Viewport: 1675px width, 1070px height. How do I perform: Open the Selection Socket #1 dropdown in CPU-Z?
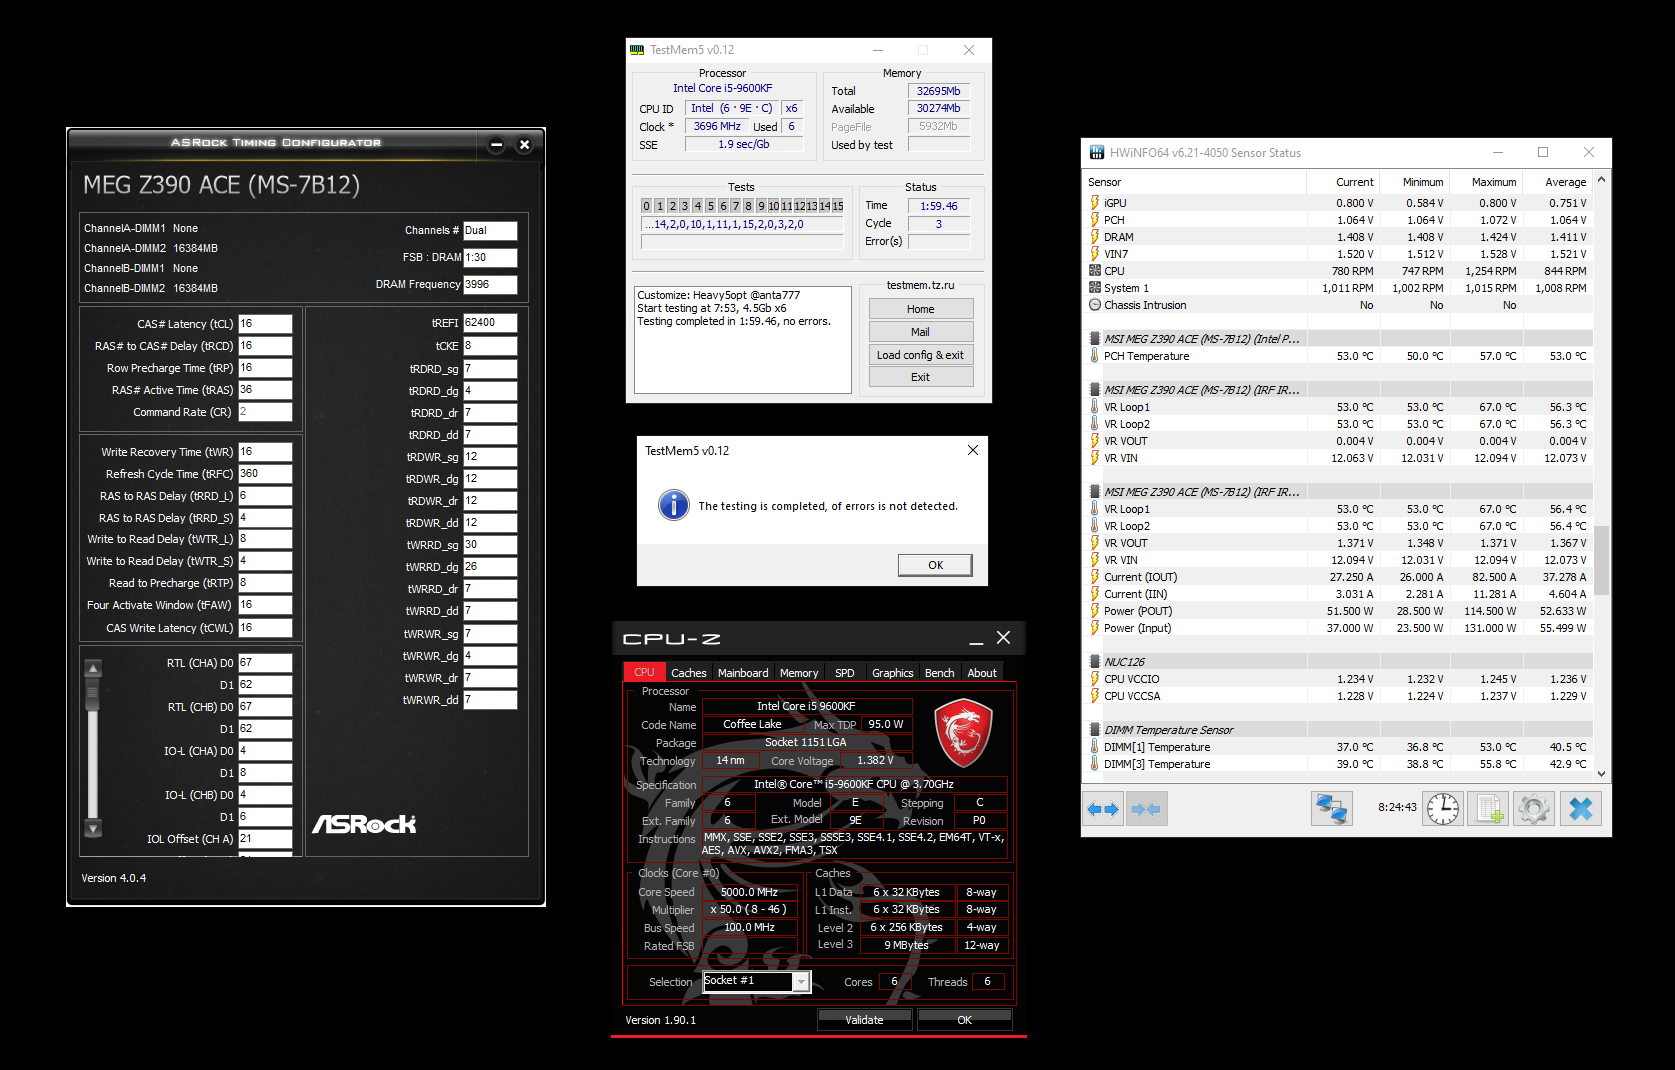pyautogui.click(x=801, y=982)
